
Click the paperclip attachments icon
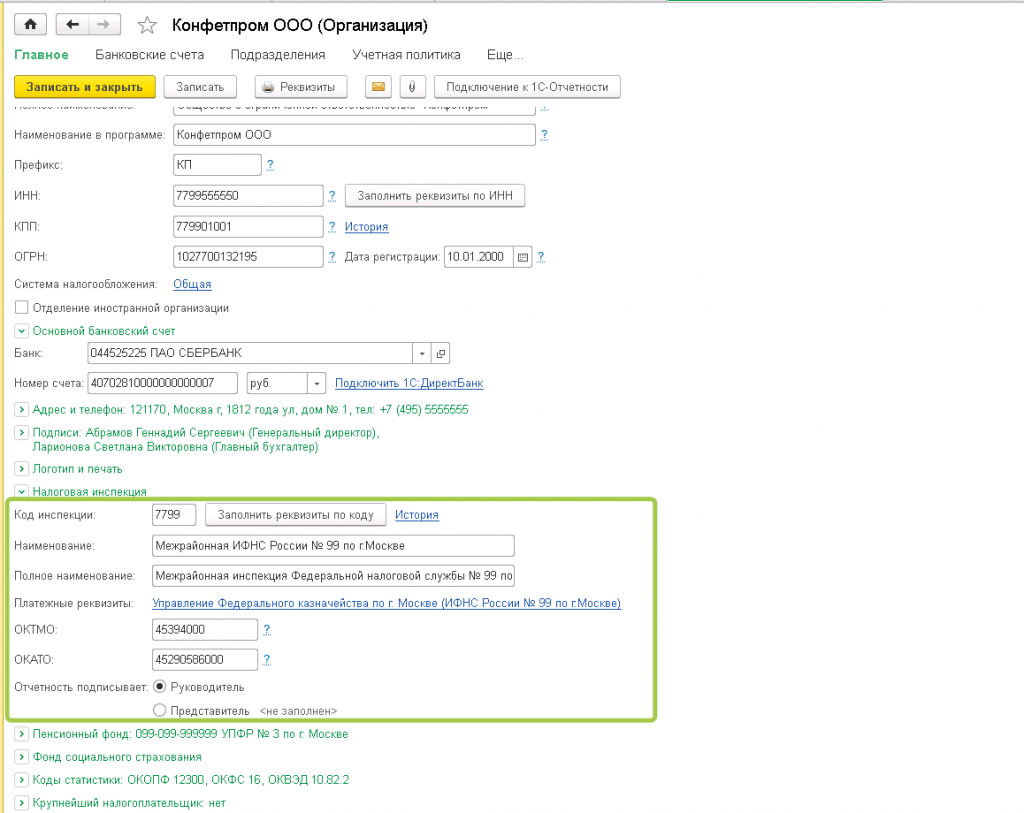pos(412,87)
